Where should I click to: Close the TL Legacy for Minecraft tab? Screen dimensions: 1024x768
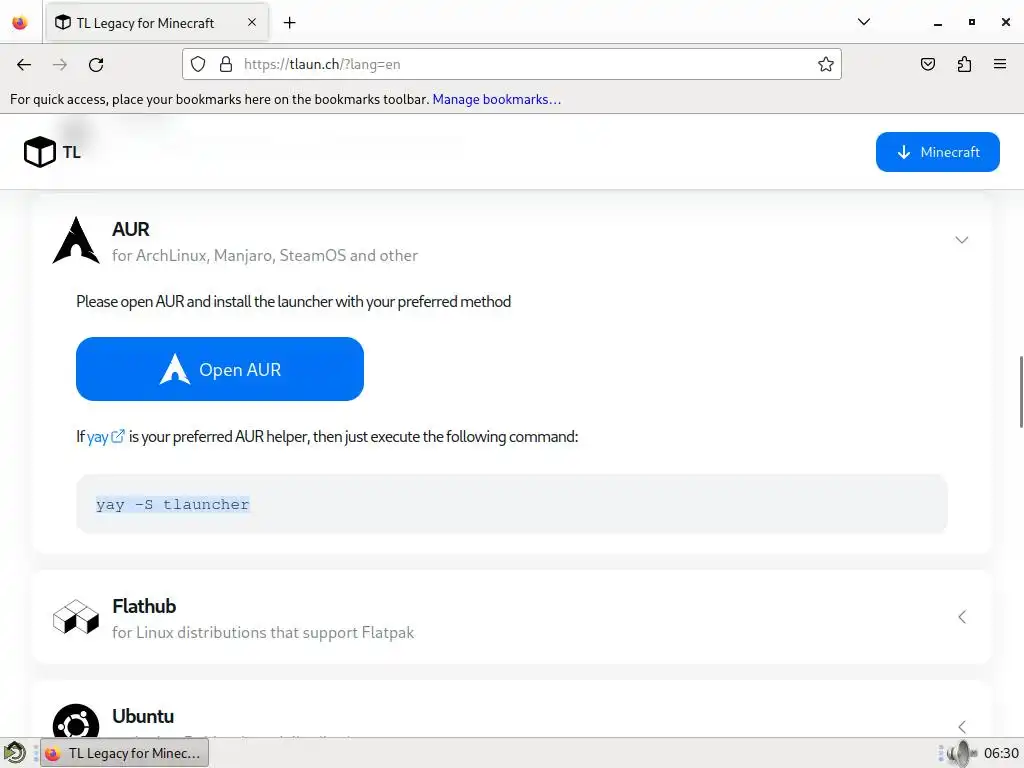pyautogui.click(x=252, y=22)
